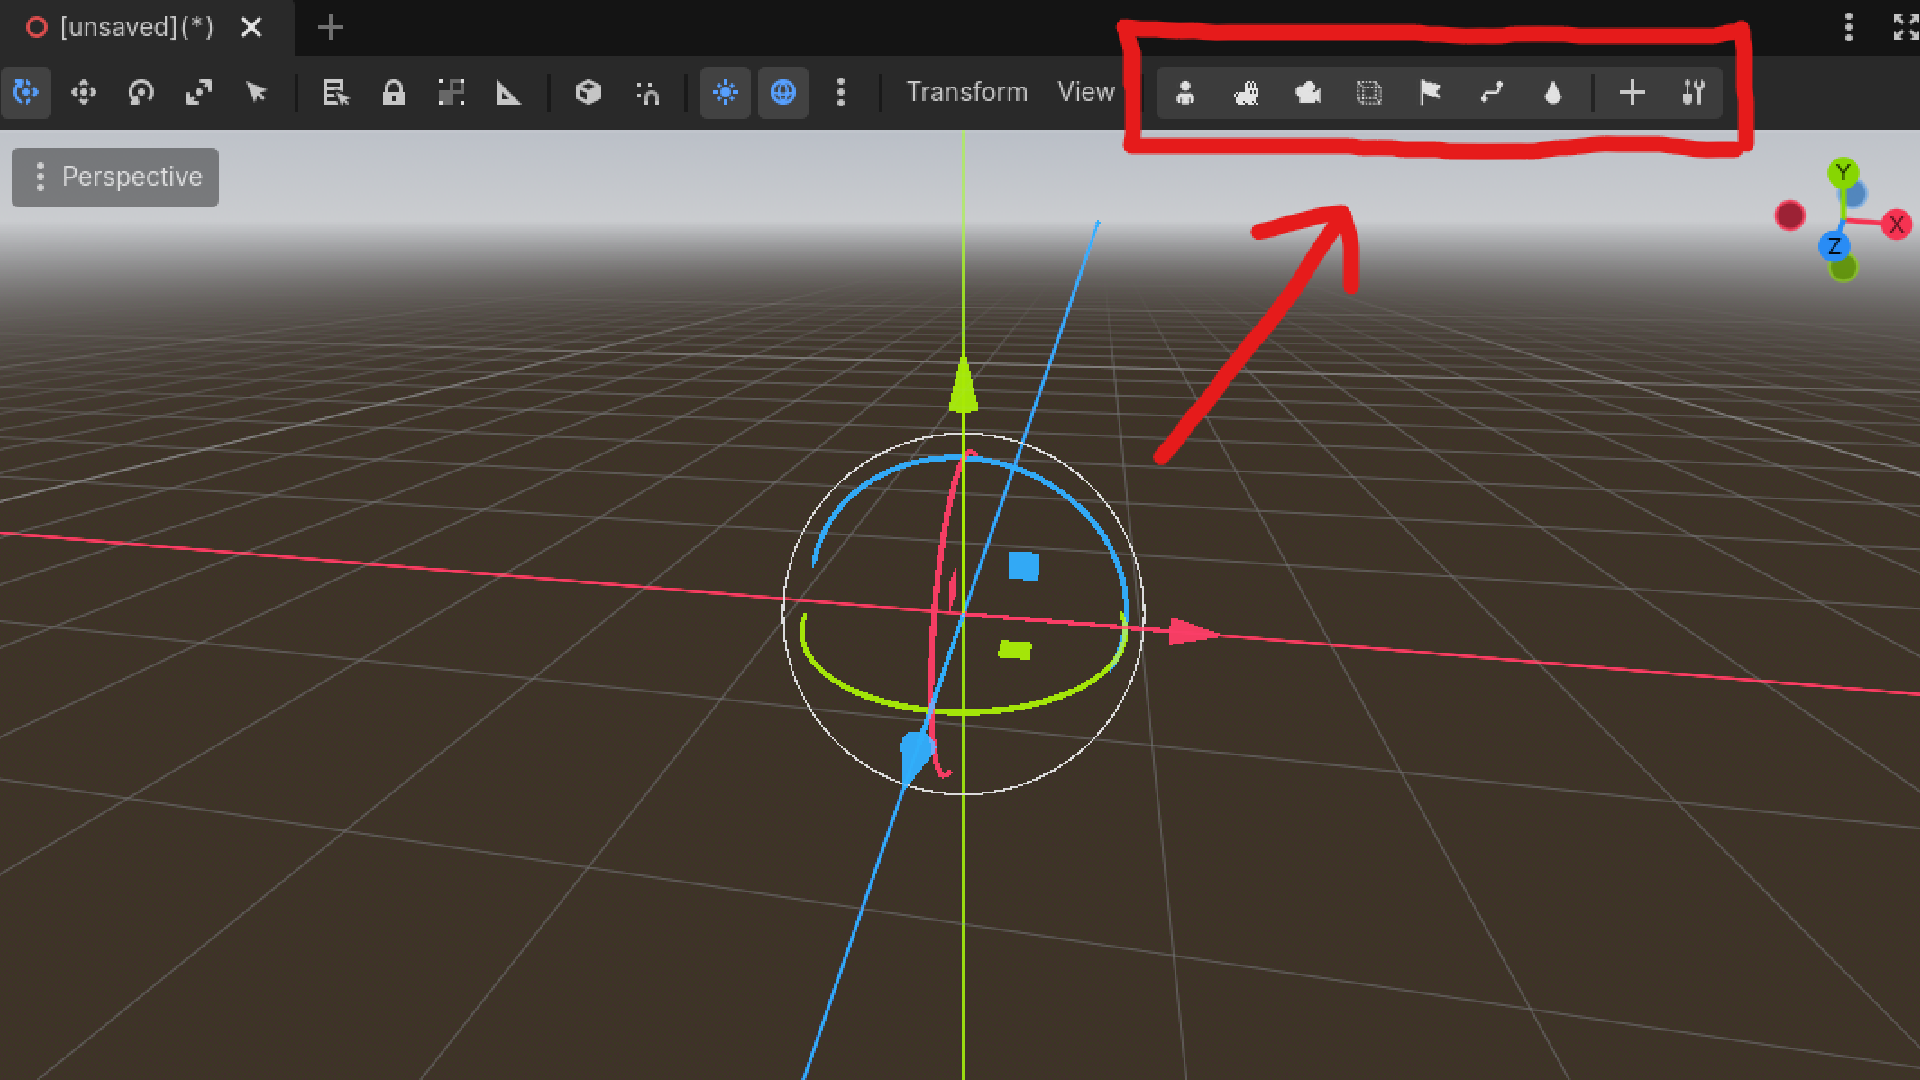The image size is (1920, 1080).
Task: Toggle preview sunlight button
Action: tap(725, 93)
